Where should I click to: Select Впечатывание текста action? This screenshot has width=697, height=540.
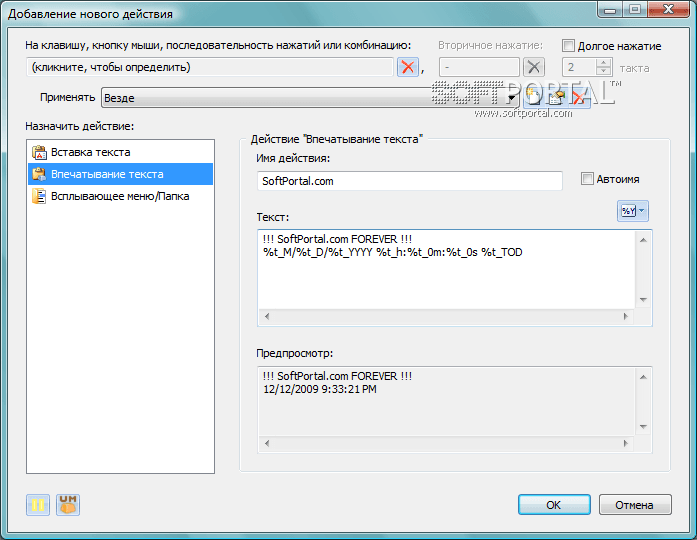[120, 174]
